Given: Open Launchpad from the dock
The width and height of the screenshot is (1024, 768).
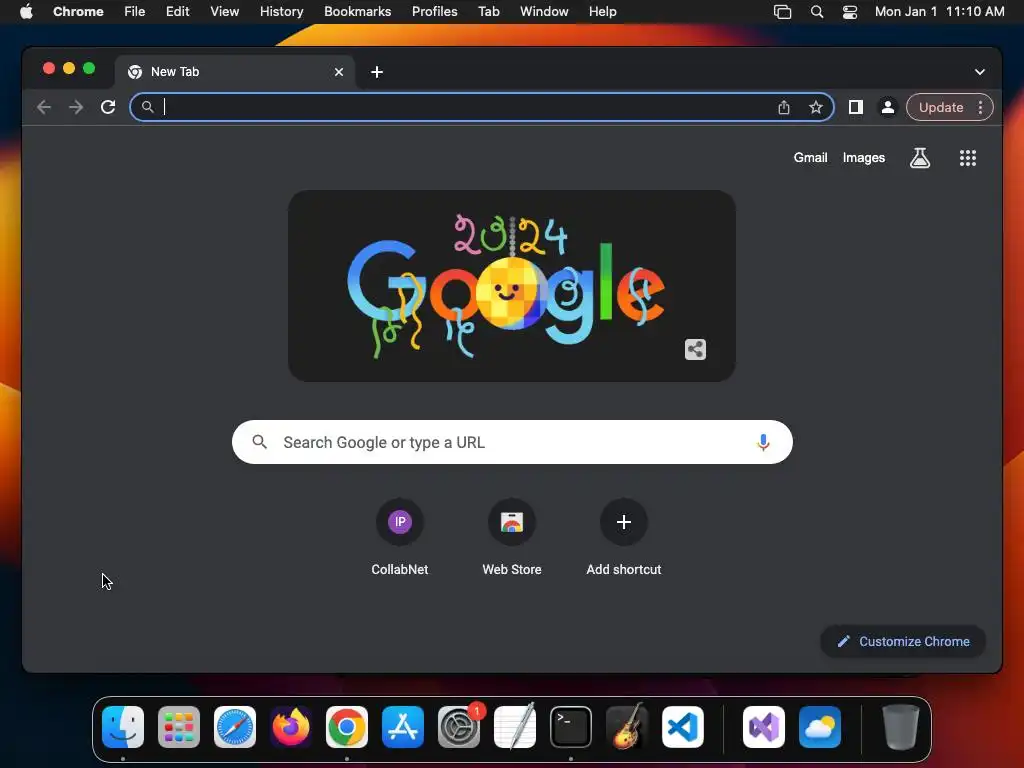Looking at the screenshot, I should (179, 727).
